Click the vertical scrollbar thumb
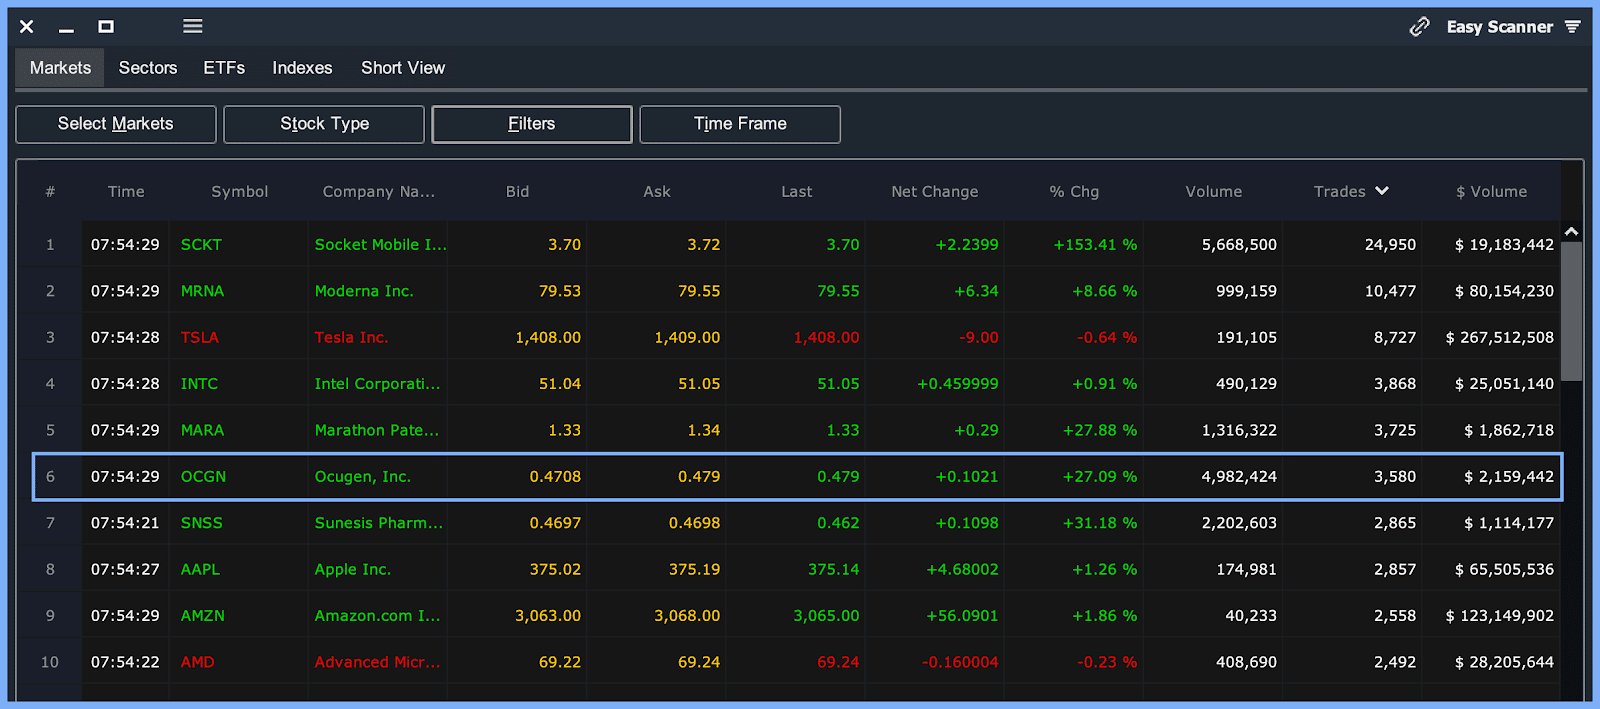This screenshot has width=1600, height=709. tap(1571, 310)
